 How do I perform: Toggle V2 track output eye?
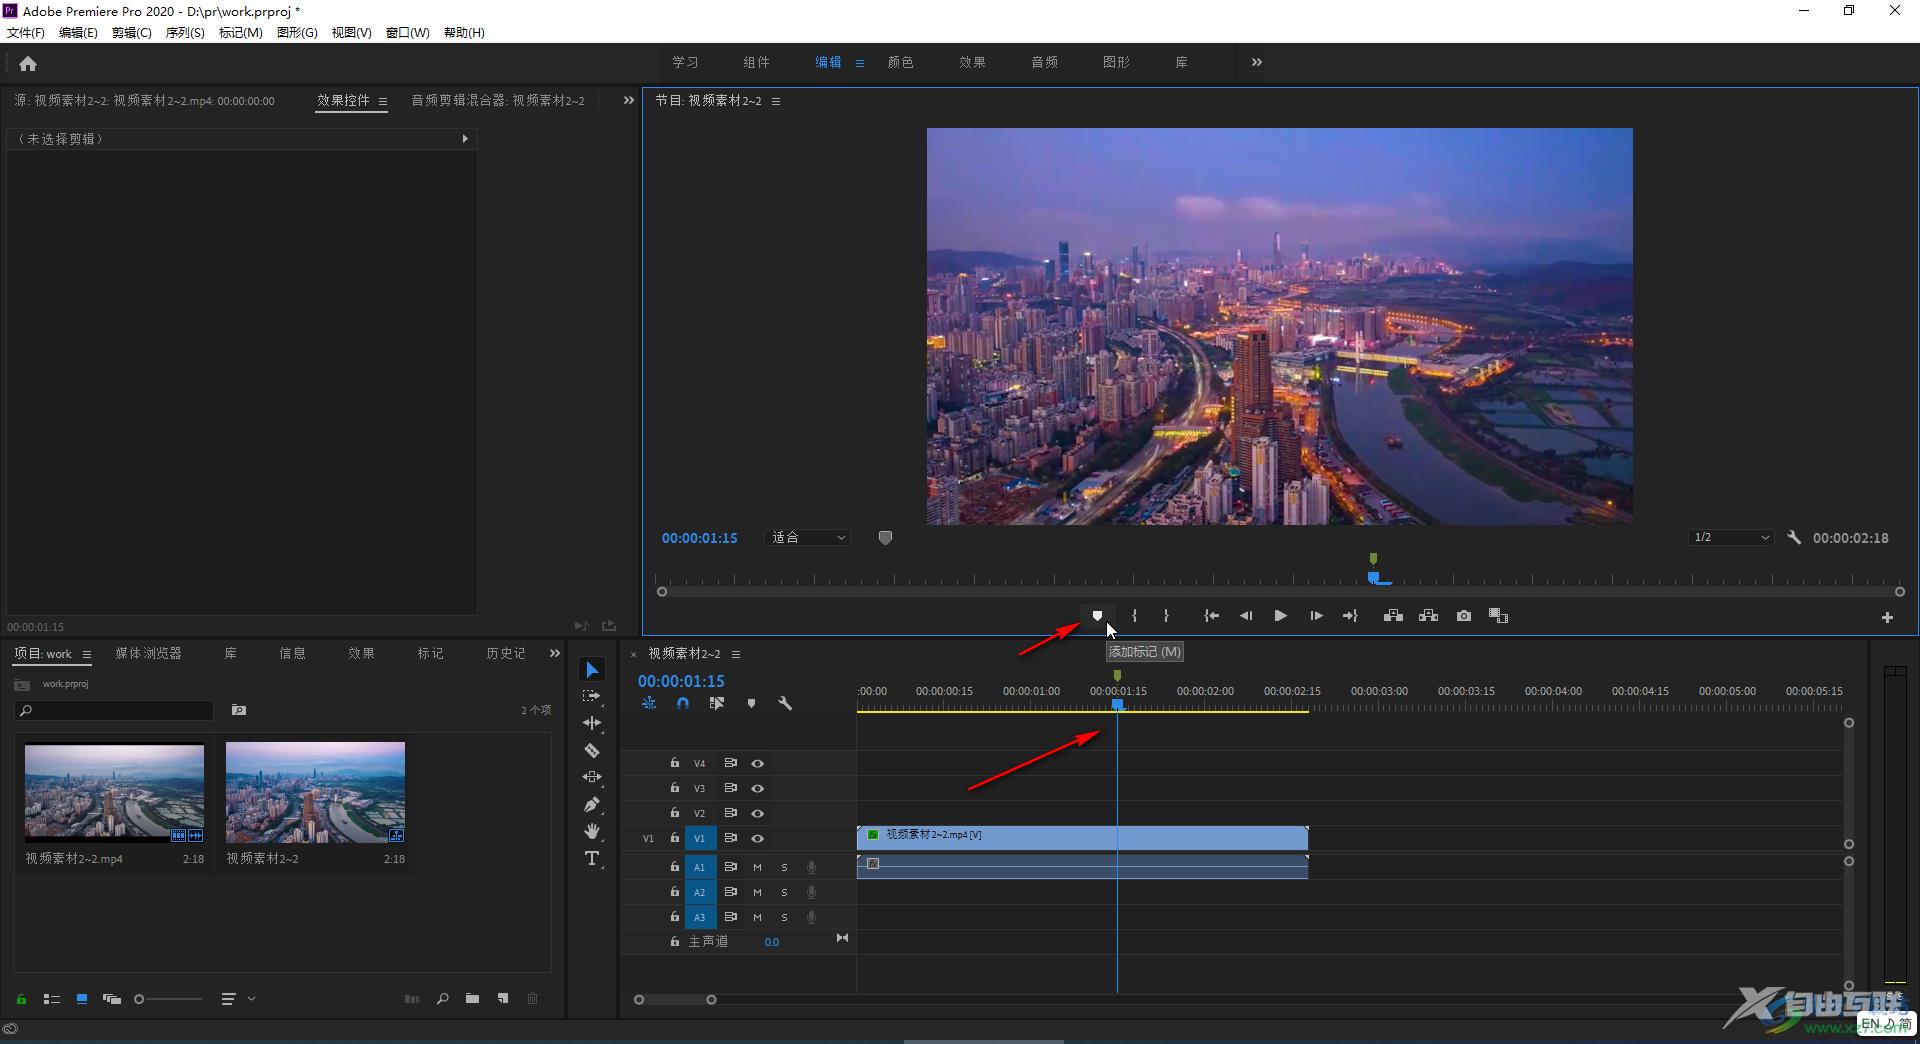757,813
